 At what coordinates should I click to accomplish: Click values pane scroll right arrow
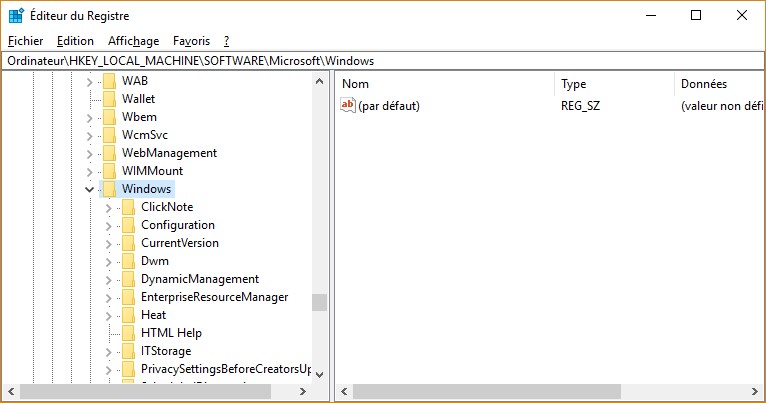(x=755, y=391)
